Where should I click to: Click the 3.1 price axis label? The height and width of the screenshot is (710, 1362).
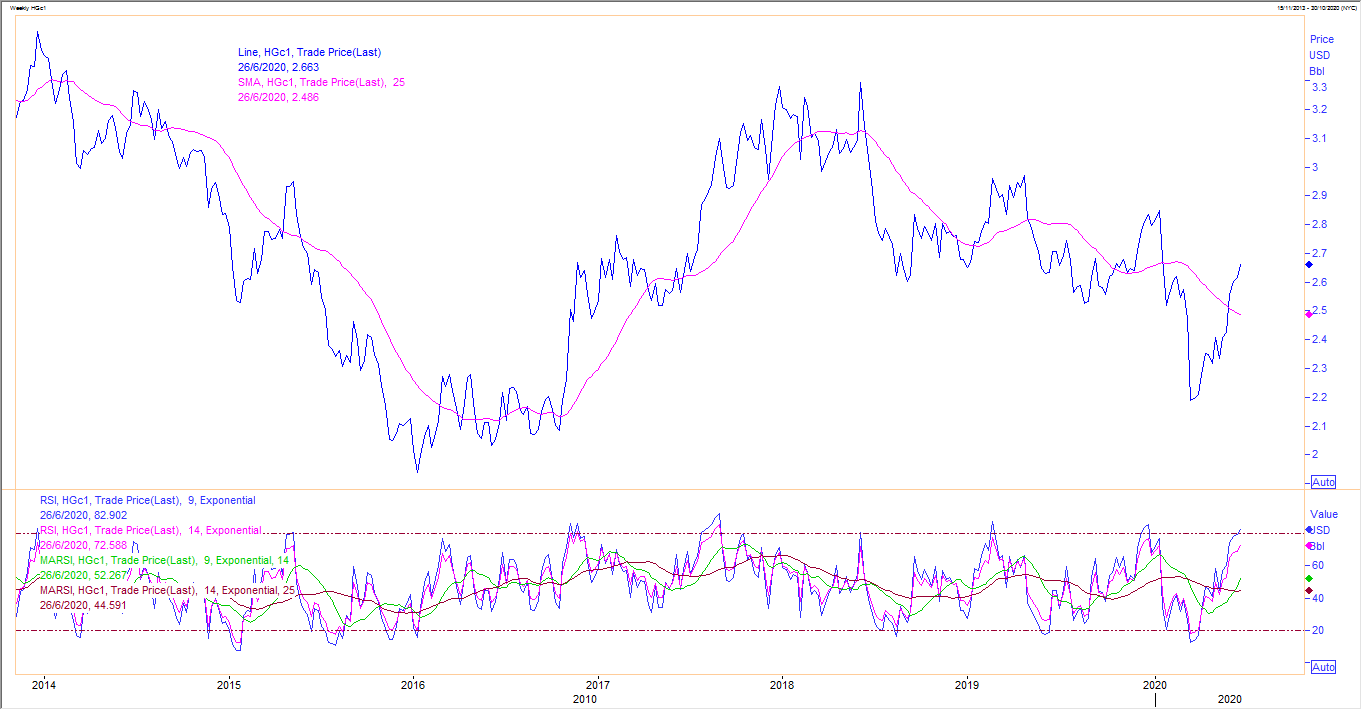(1319, 139)
